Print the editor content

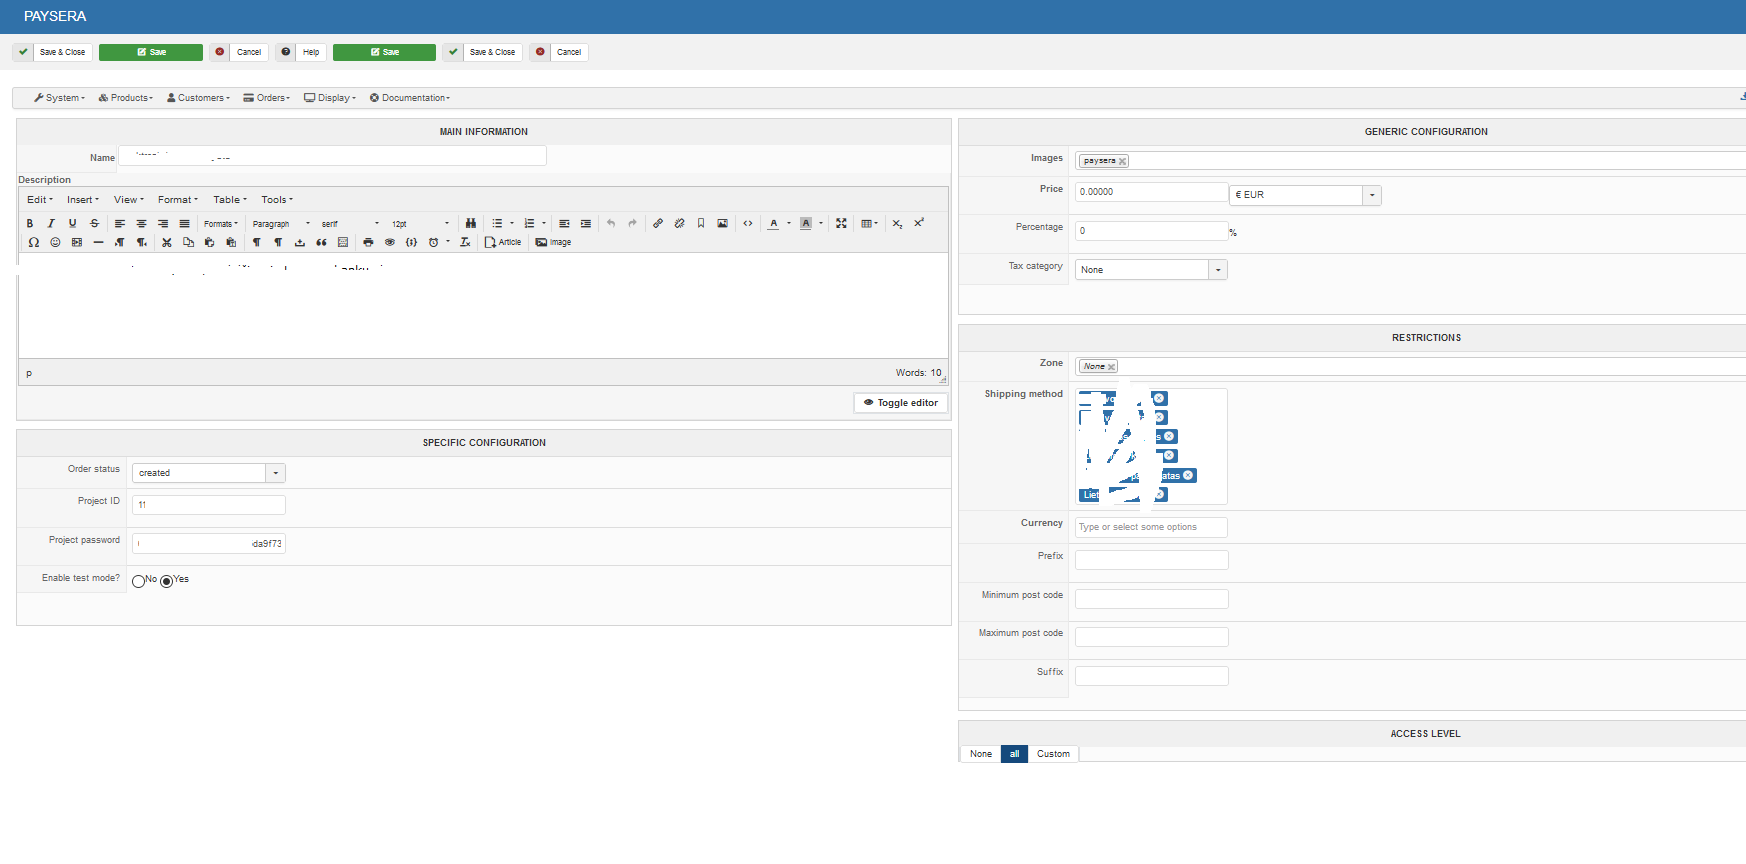tap(368, 243)
